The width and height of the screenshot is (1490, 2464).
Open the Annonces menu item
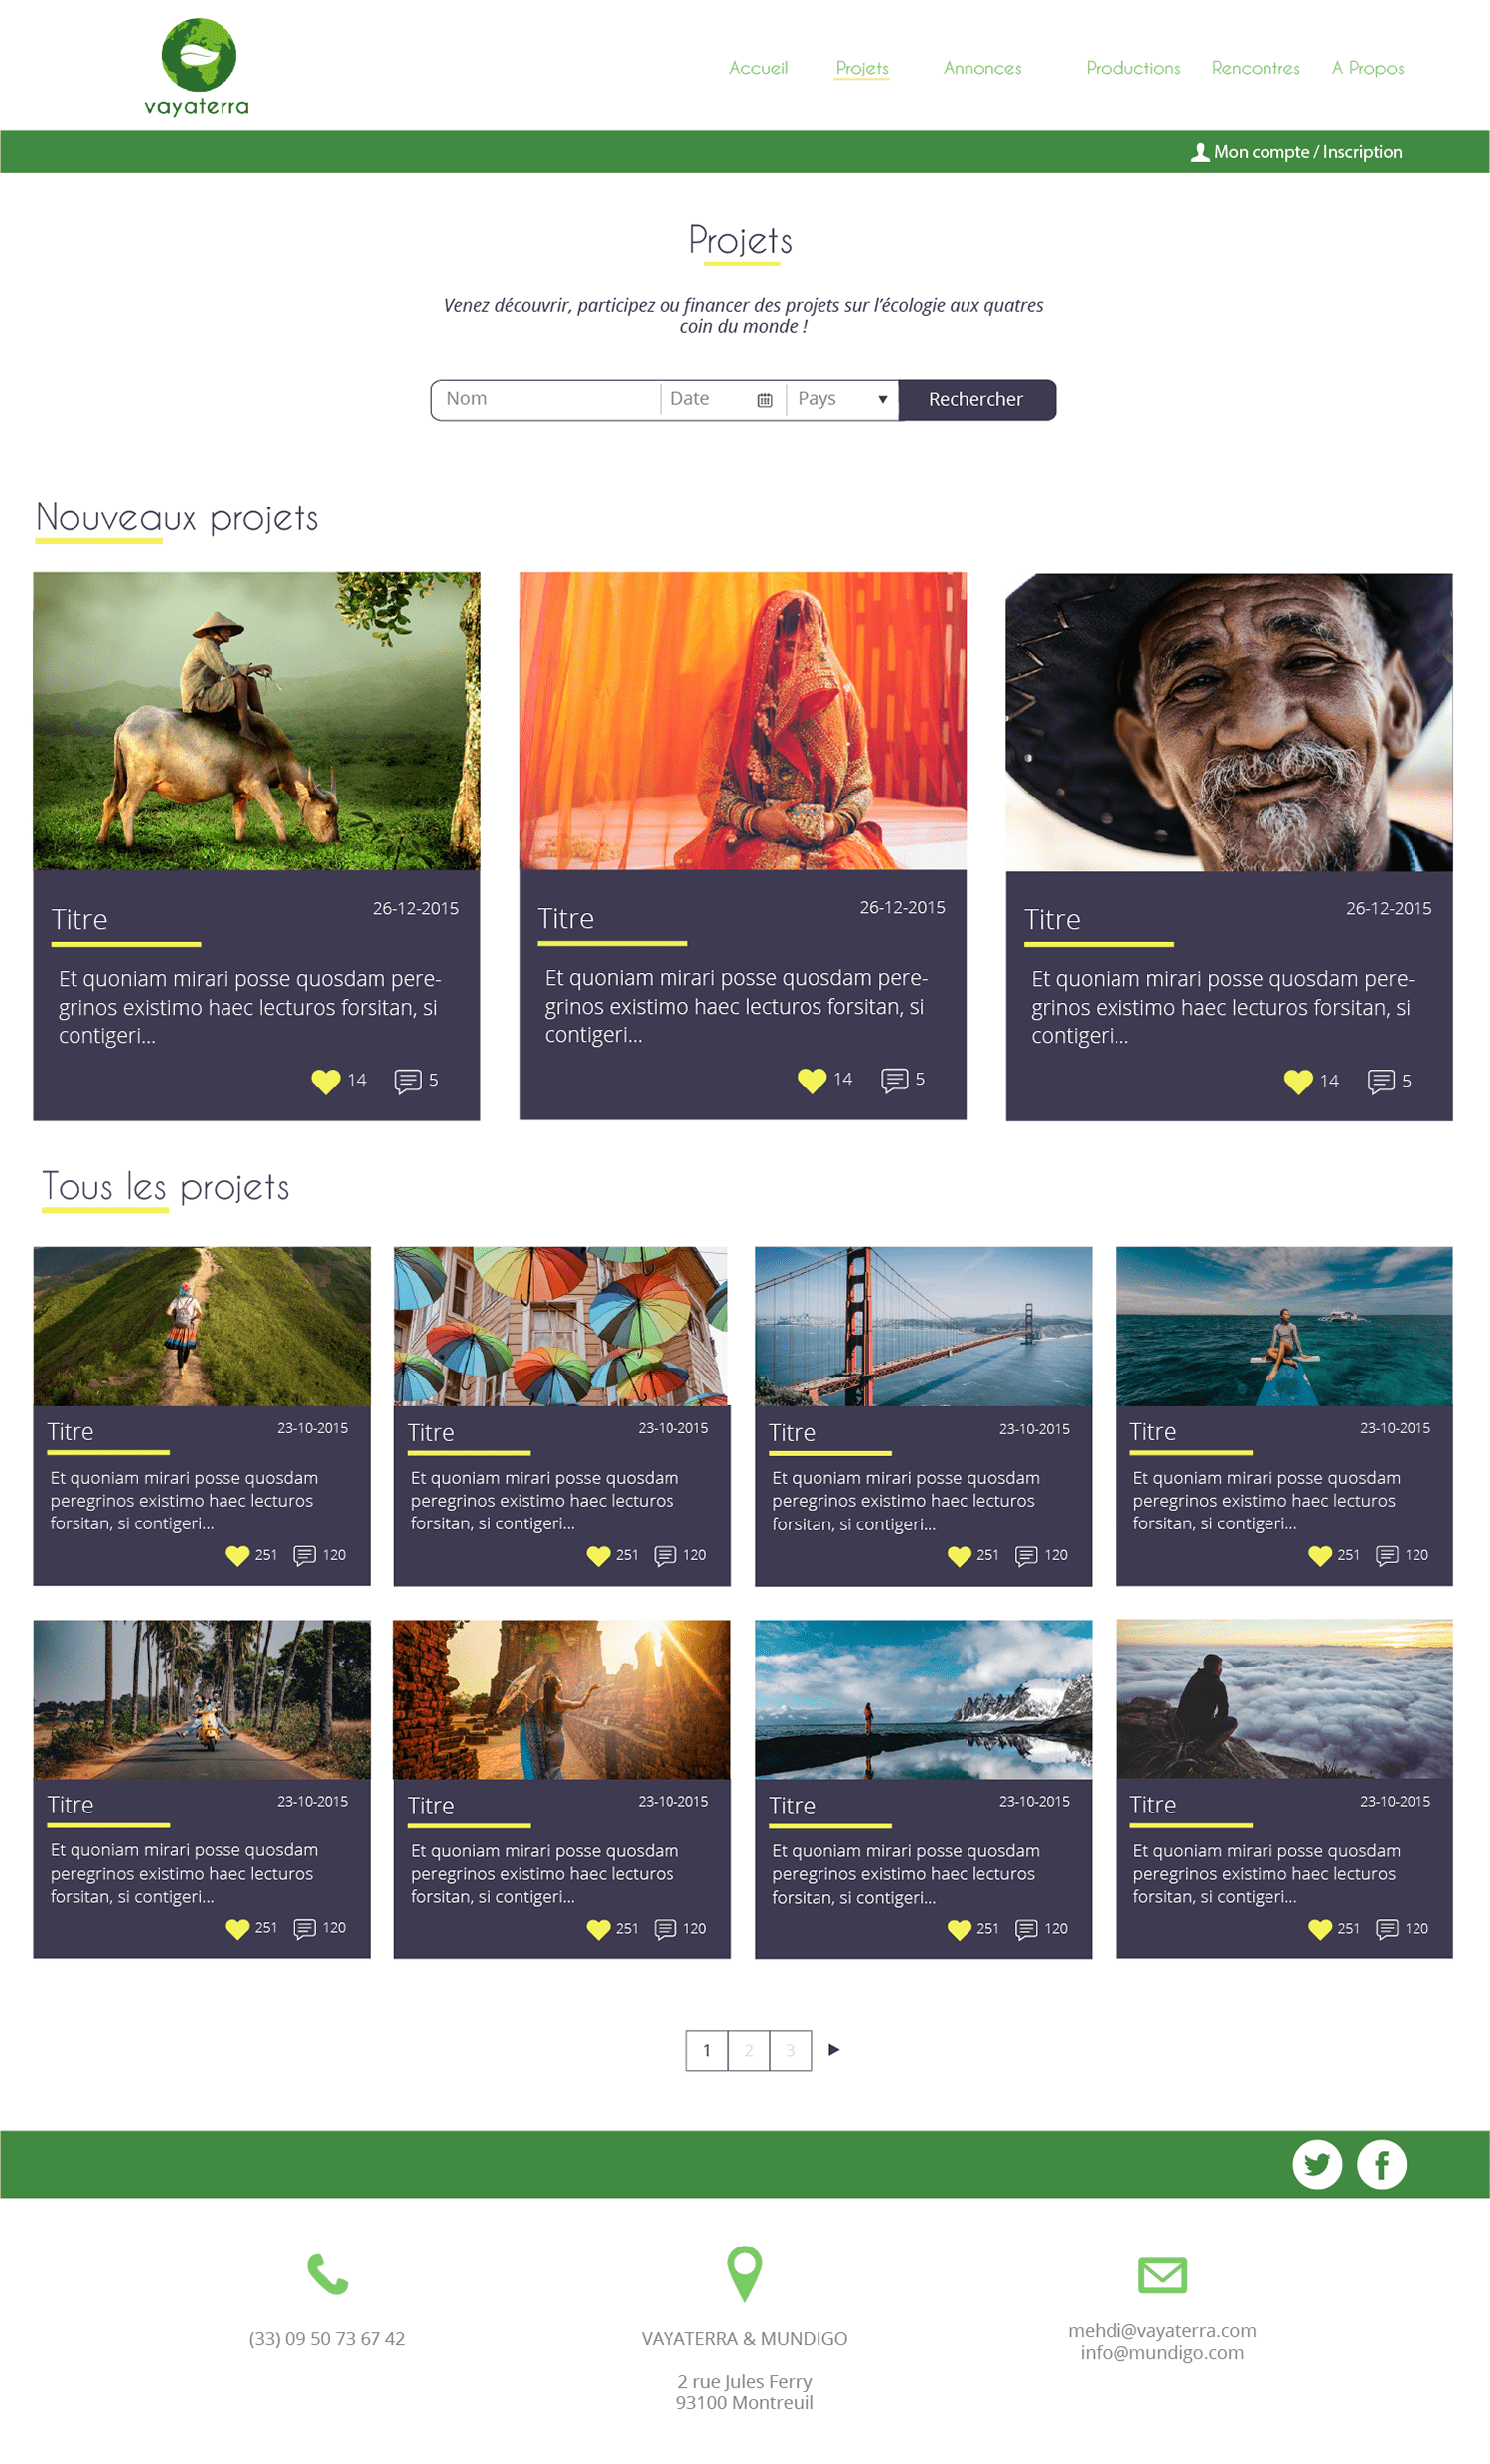982,68
